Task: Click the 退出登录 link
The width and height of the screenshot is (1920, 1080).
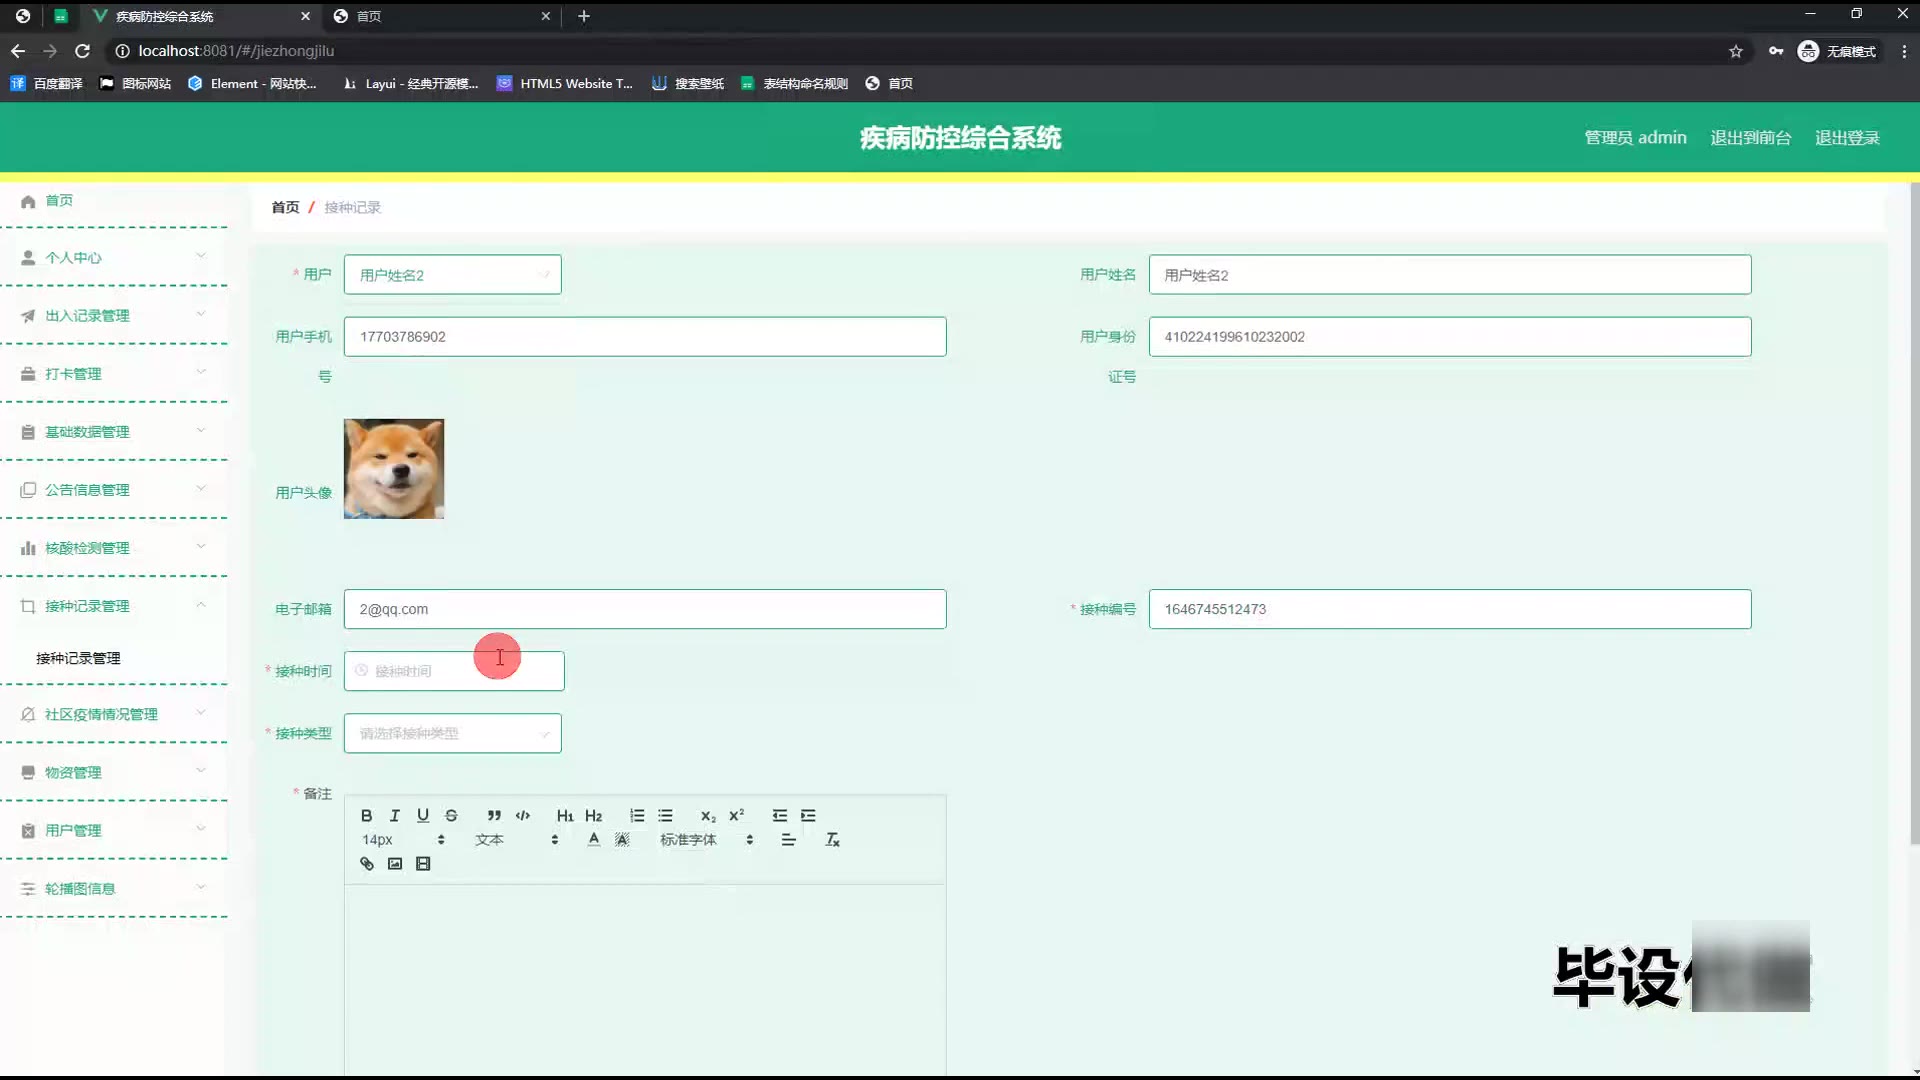Action: pos(1847,138)
